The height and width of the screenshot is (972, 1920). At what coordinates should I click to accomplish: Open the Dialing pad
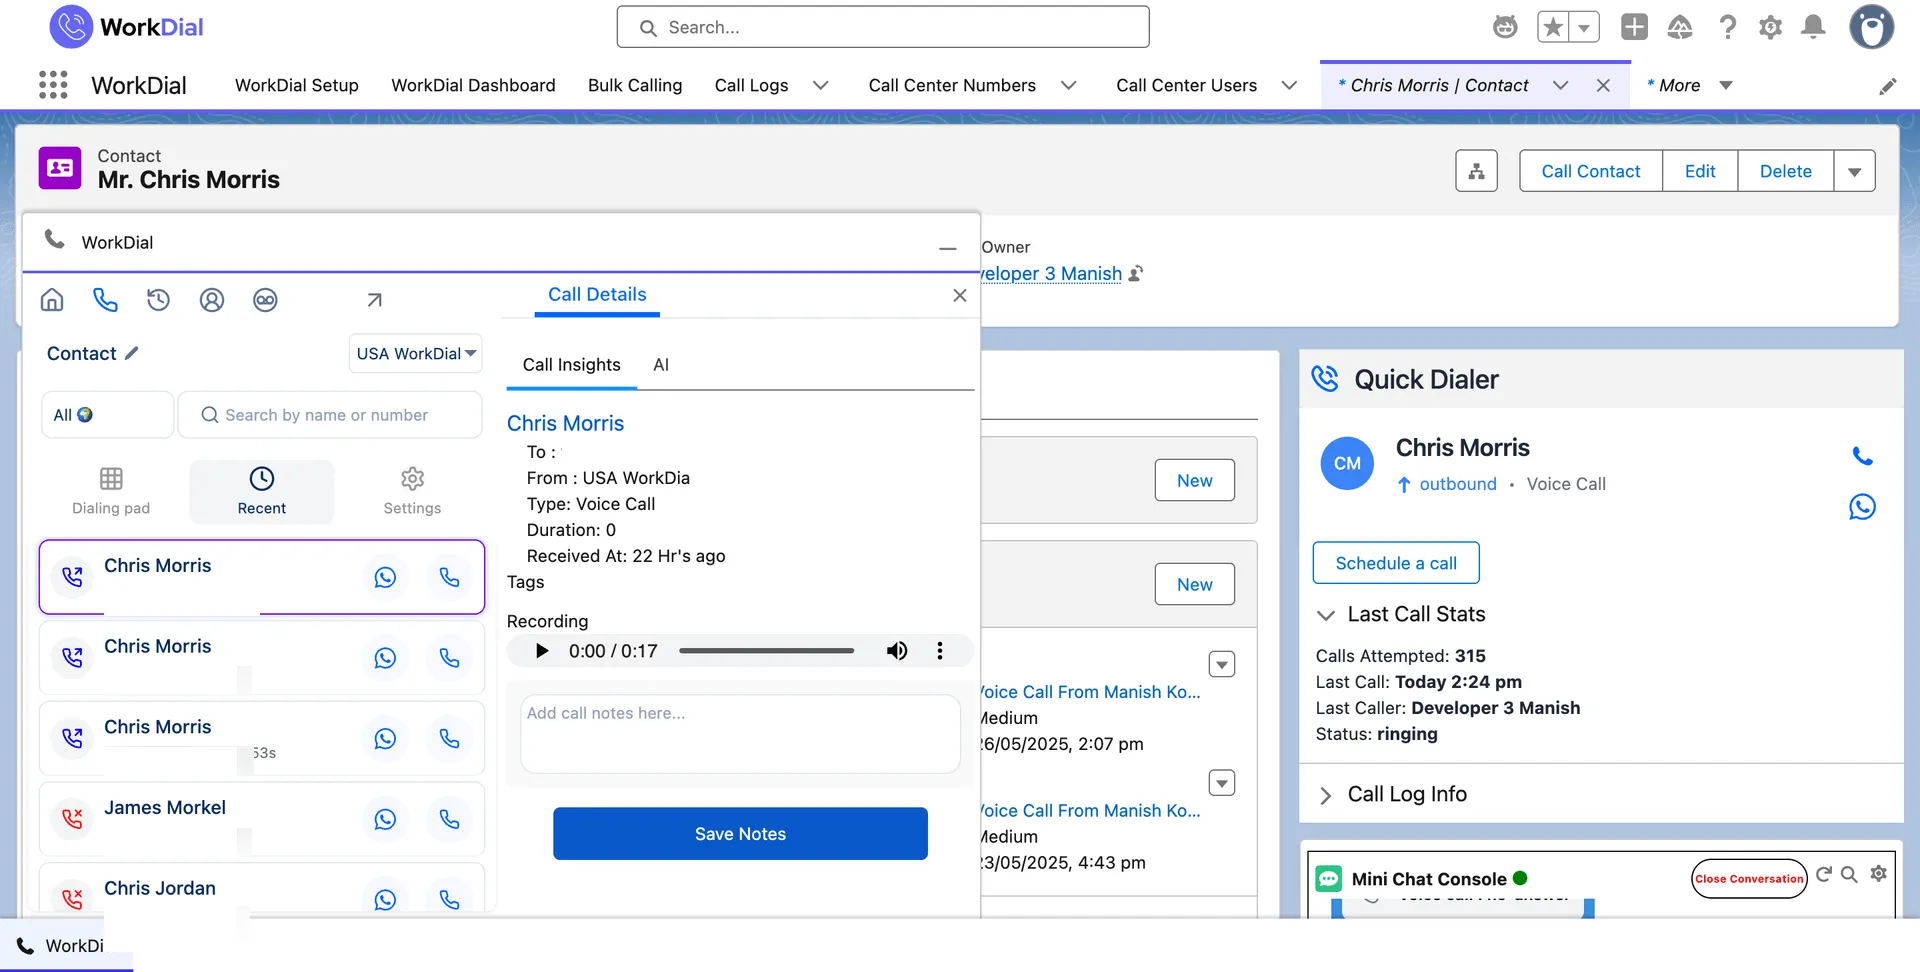tap(111, 491)
